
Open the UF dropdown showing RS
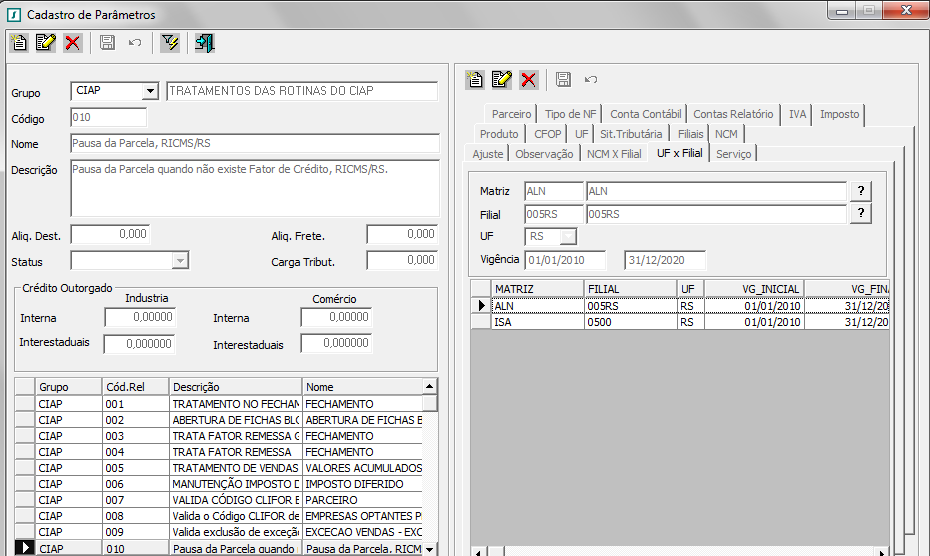click(568, 237)
